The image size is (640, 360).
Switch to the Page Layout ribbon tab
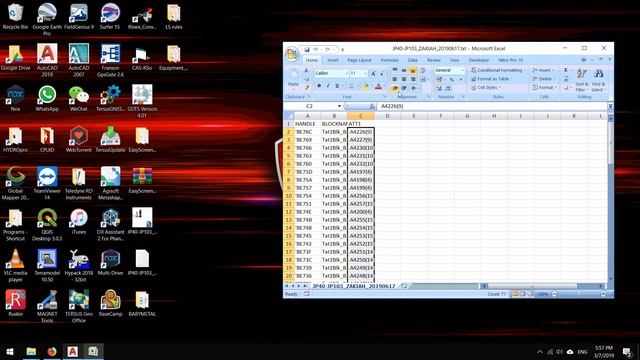pyautogui.click(x=359, y=60)
